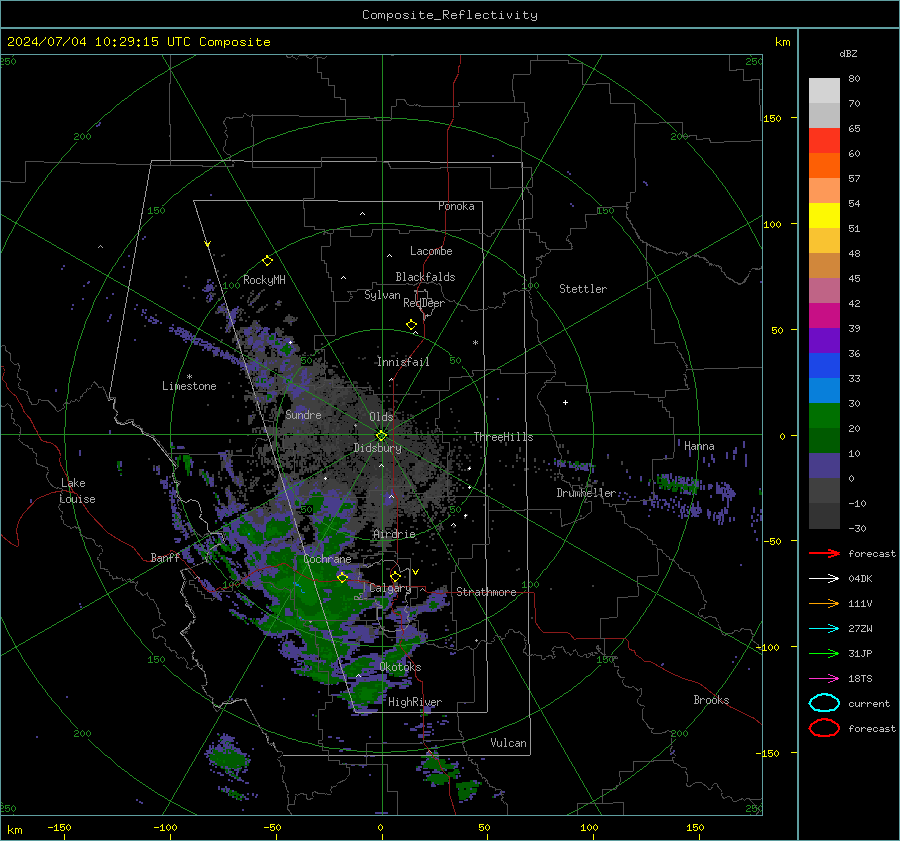Click the Composite_Reflectivity title text
Image resolution: width=900 pixels, height=841 pixels.
coord(450,15)
